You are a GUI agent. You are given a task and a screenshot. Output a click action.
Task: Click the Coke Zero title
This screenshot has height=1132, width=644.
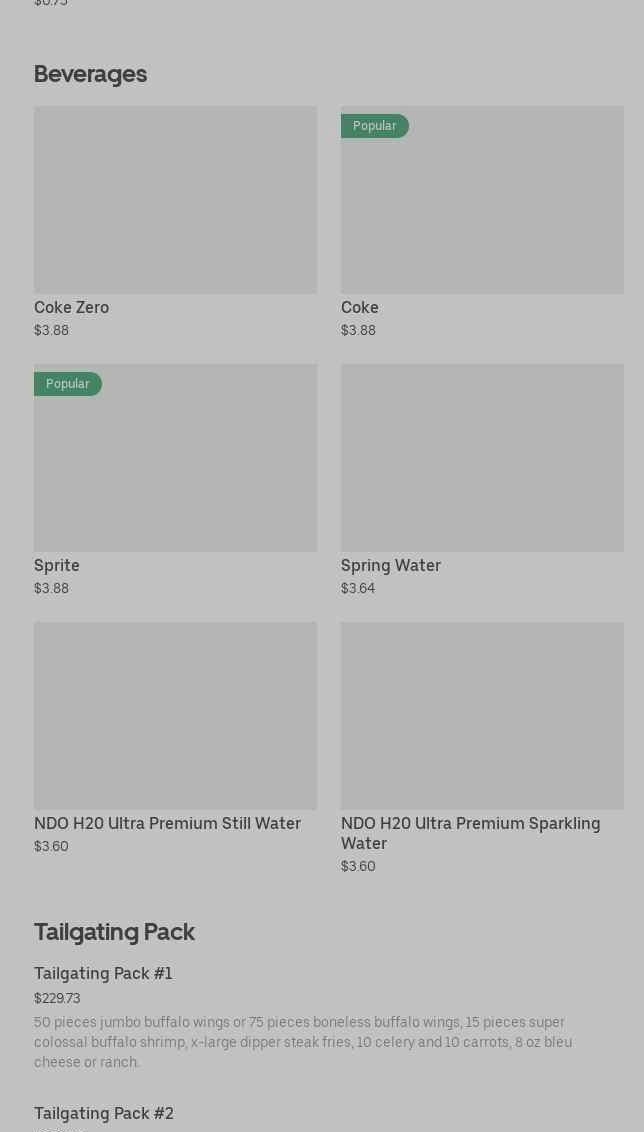pyautogui.click(x=72, y=307)
